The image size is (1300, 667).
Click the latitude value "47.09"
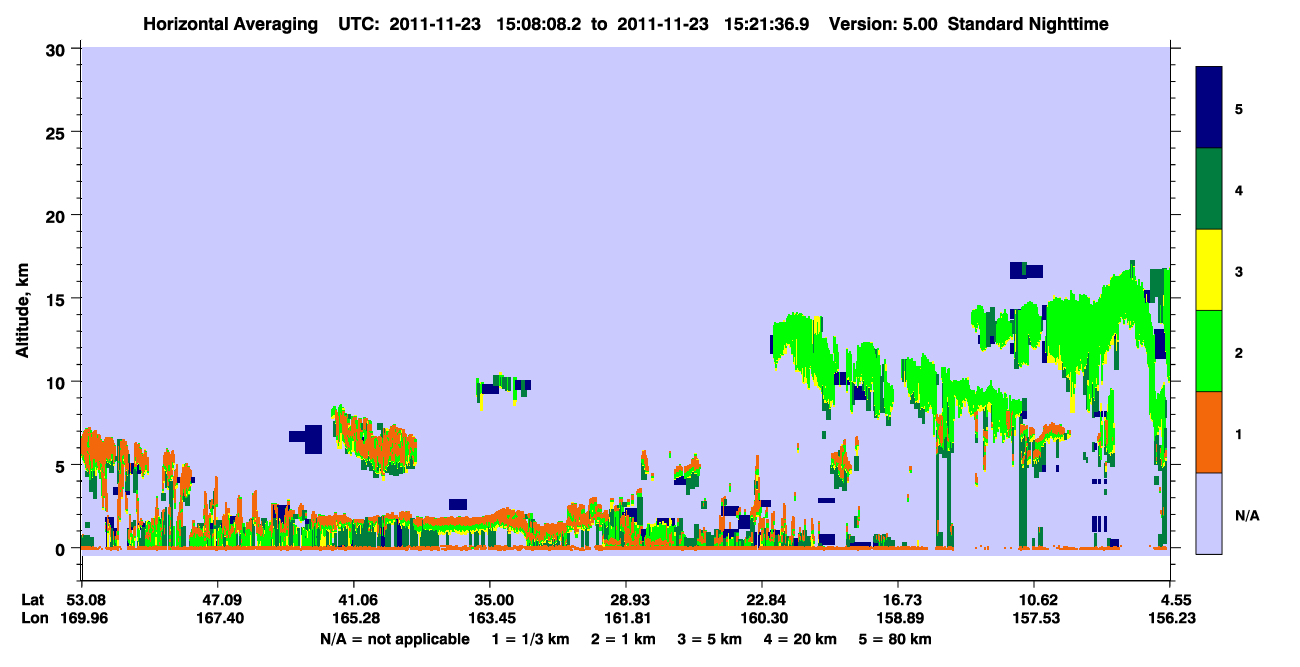pos(217,600)
